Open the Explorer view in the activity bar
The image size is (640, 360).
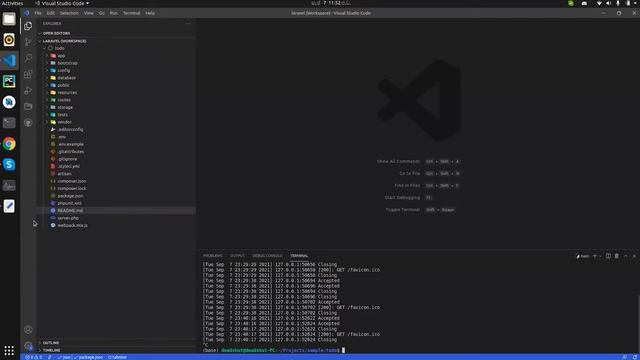click(x=28, y=26)
